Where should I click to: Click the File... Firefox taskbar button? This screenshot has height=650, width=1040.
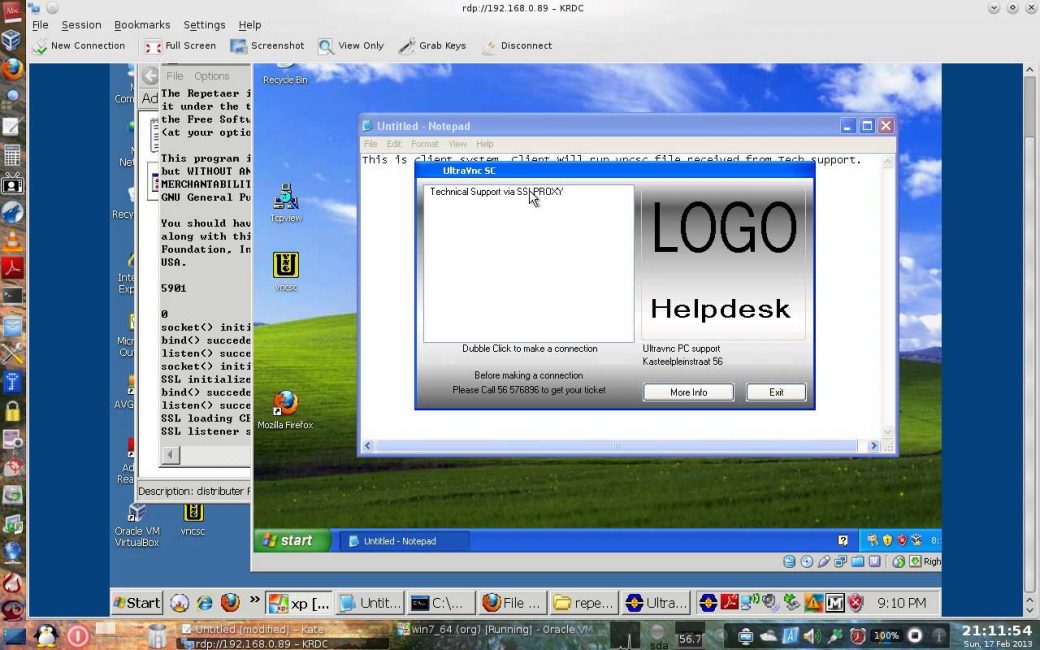click(x=513, y=603)
